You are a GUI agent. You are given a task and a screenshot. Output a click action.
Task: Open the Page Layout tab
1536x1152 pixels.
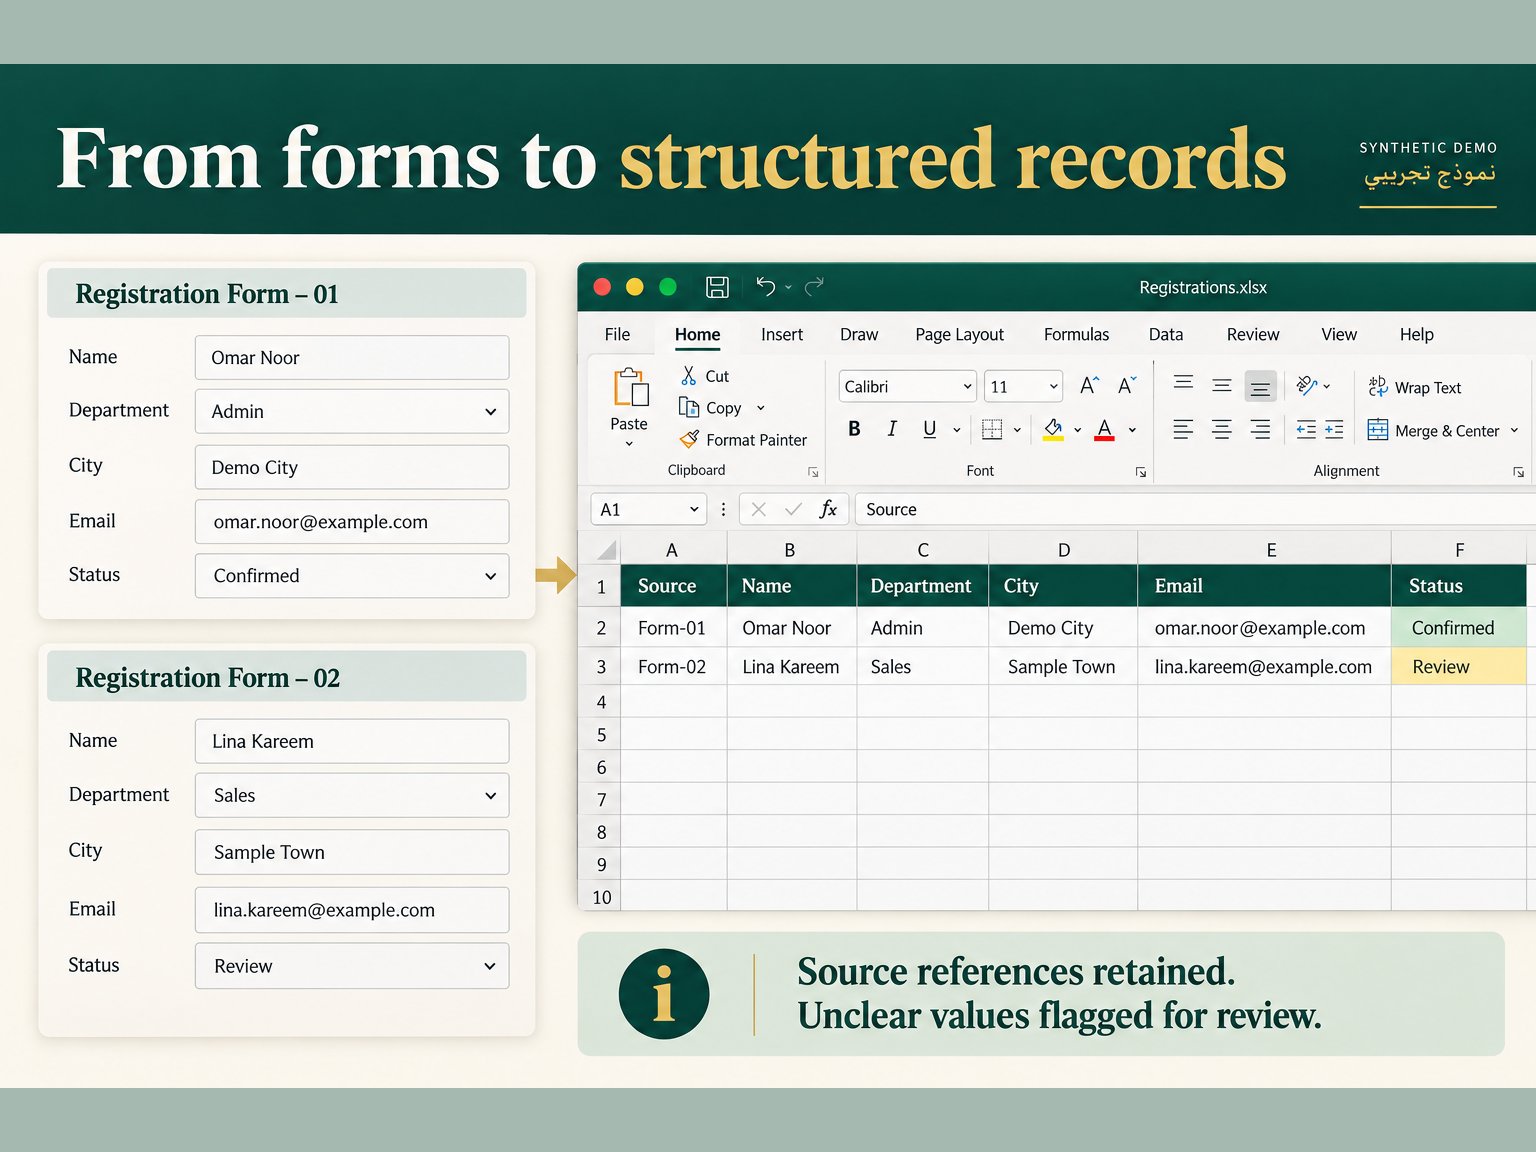(x=959, y=334)
